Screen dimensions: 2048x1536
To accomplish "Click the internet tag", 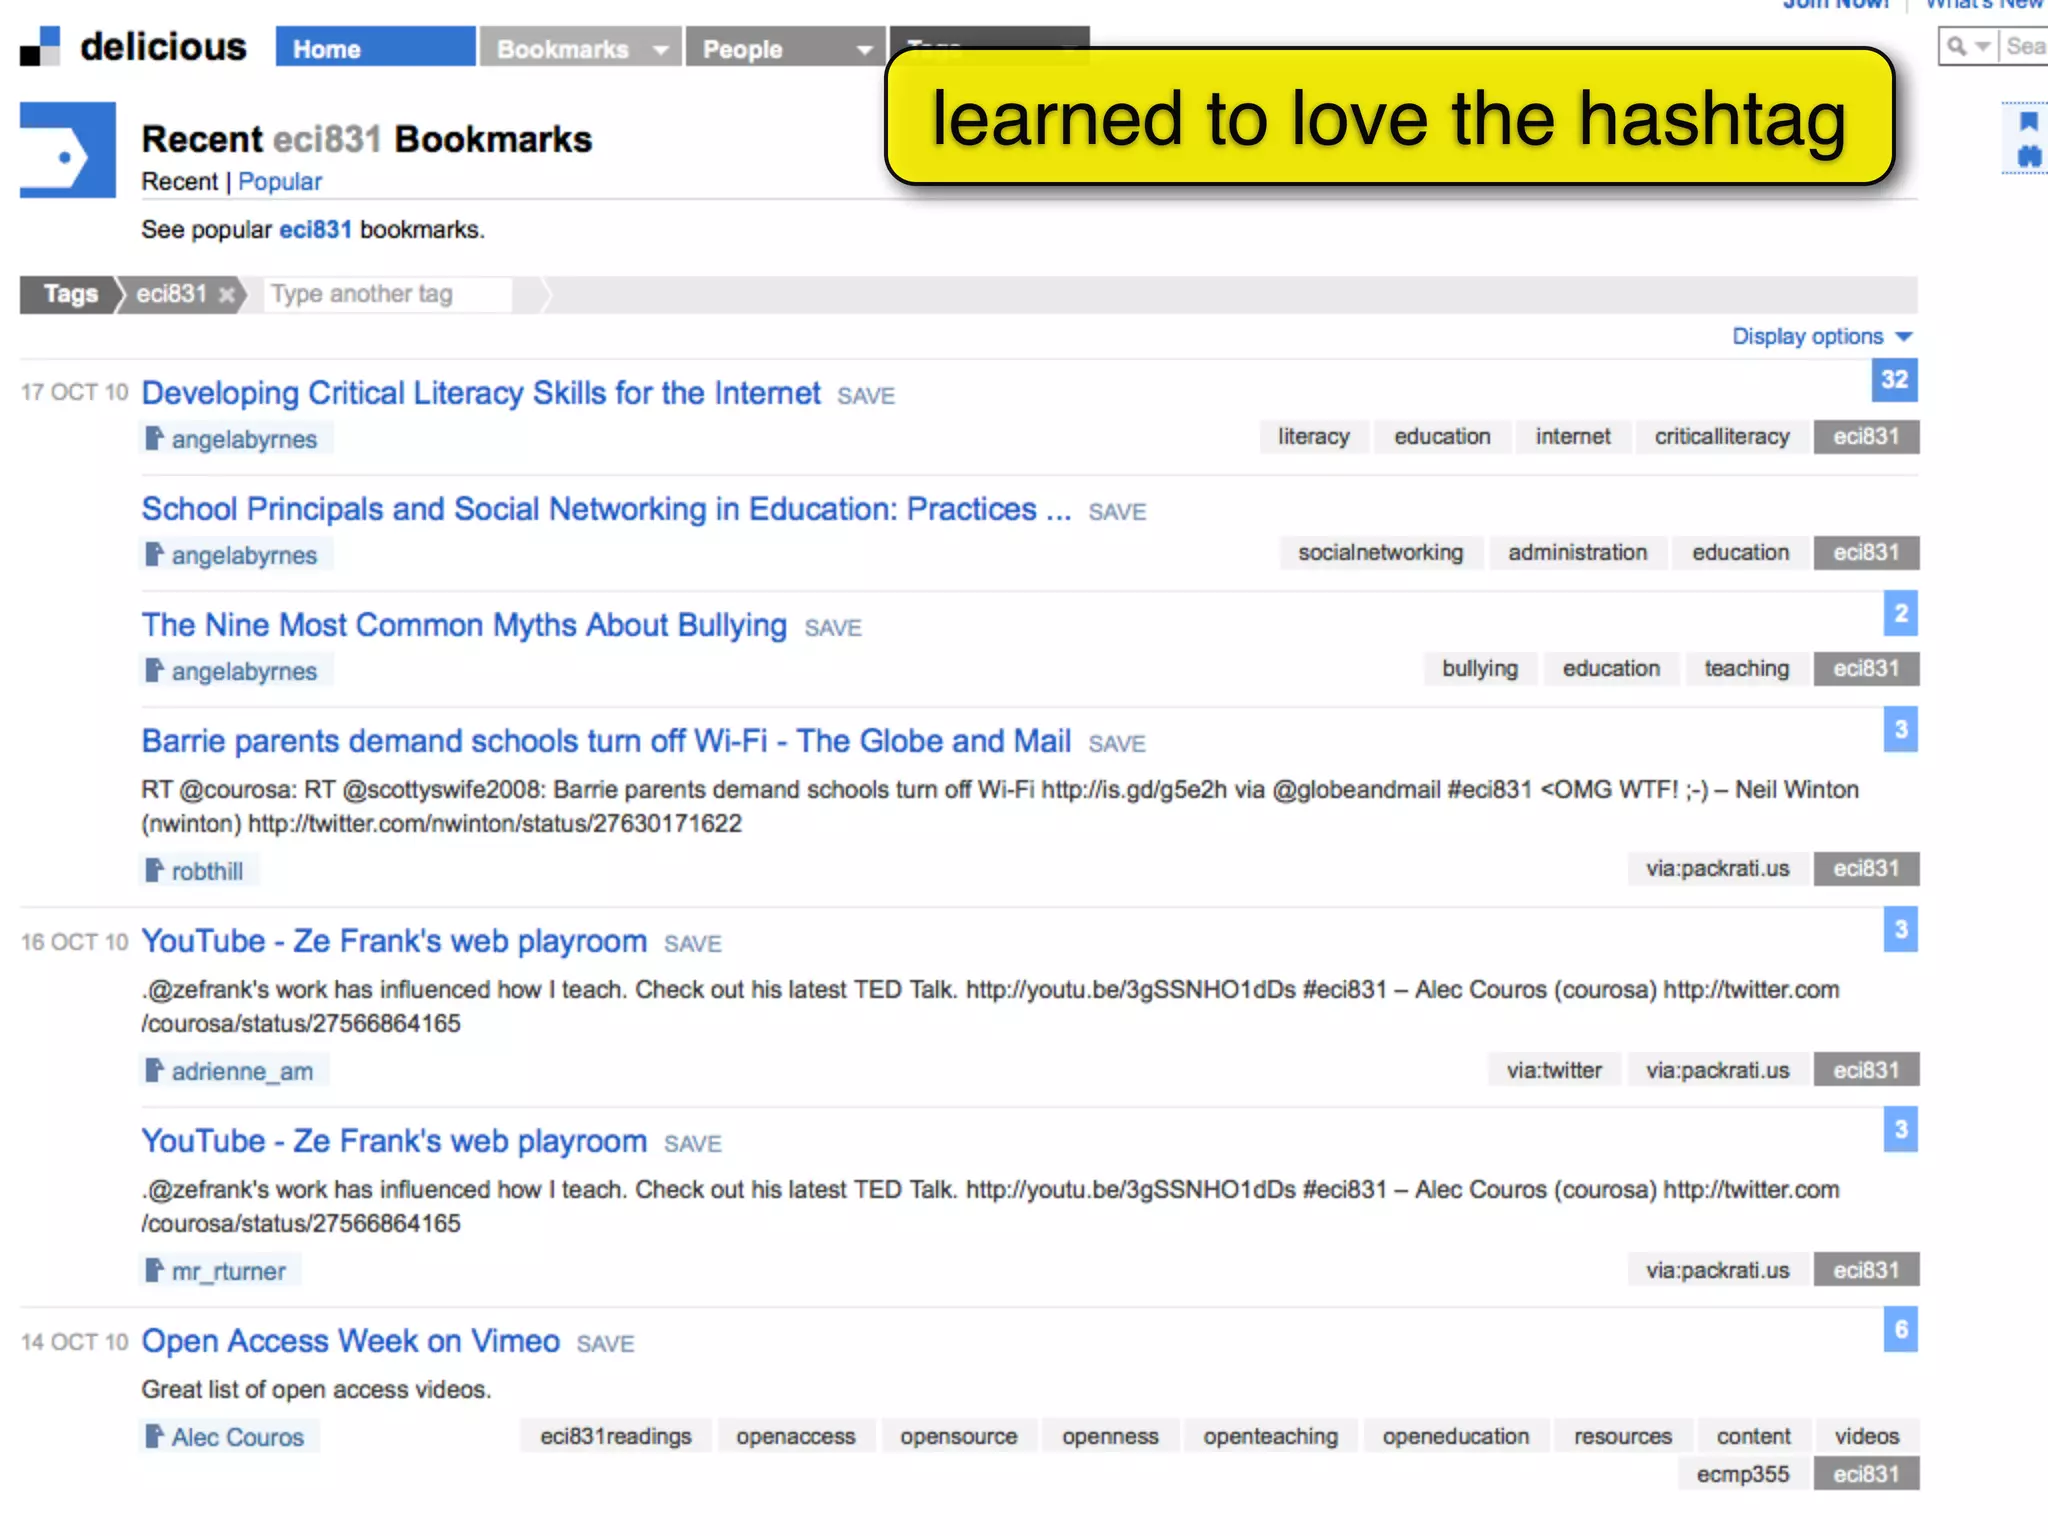I will pos(1573,437).
